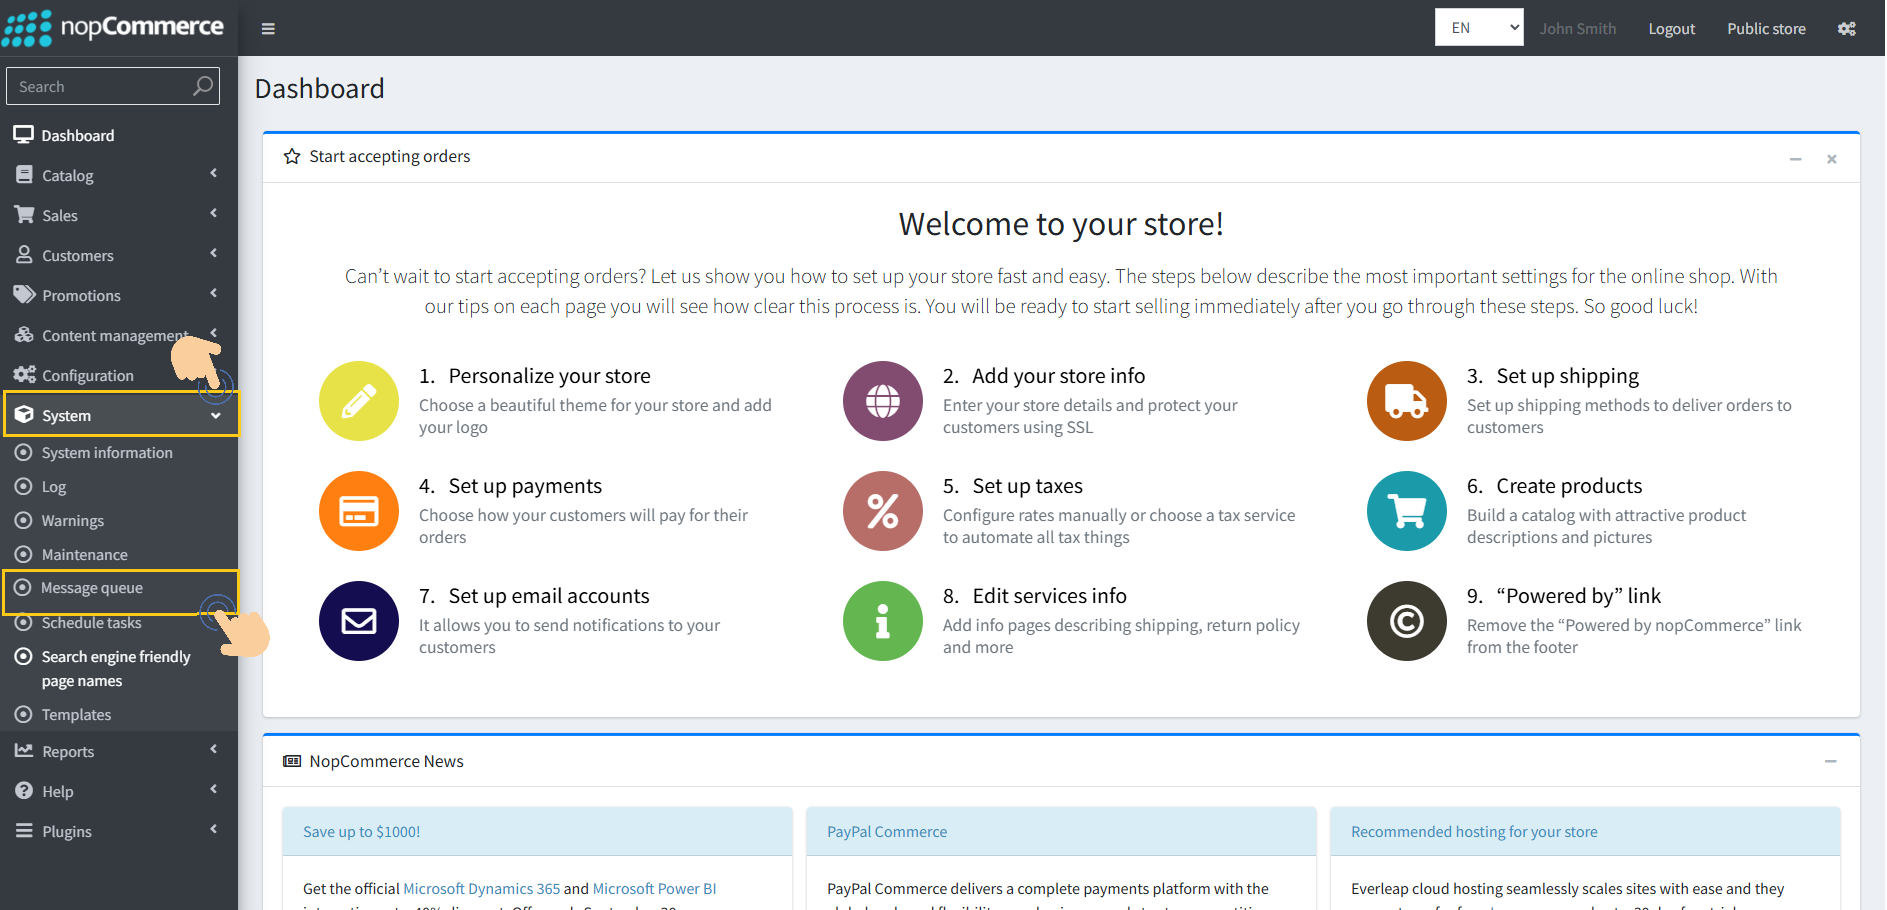Select Maintenance from System submenu

[x=84, y=554]
